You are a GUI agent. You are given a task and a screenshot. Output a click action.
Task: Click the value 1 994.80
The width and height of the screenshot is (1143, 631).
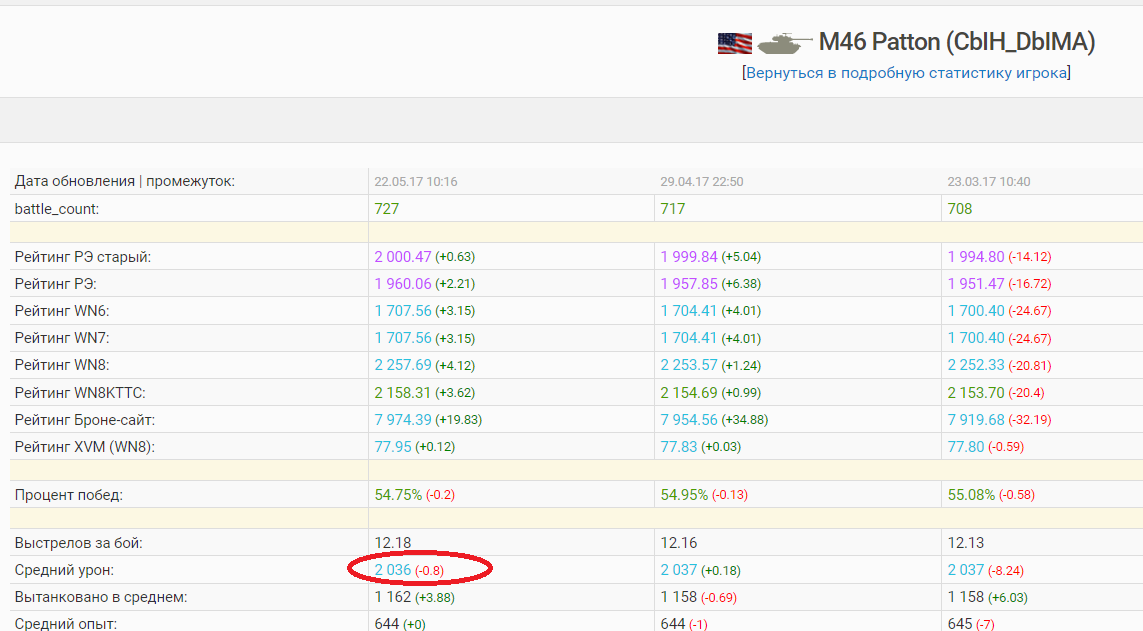click(x=976, y=256)
